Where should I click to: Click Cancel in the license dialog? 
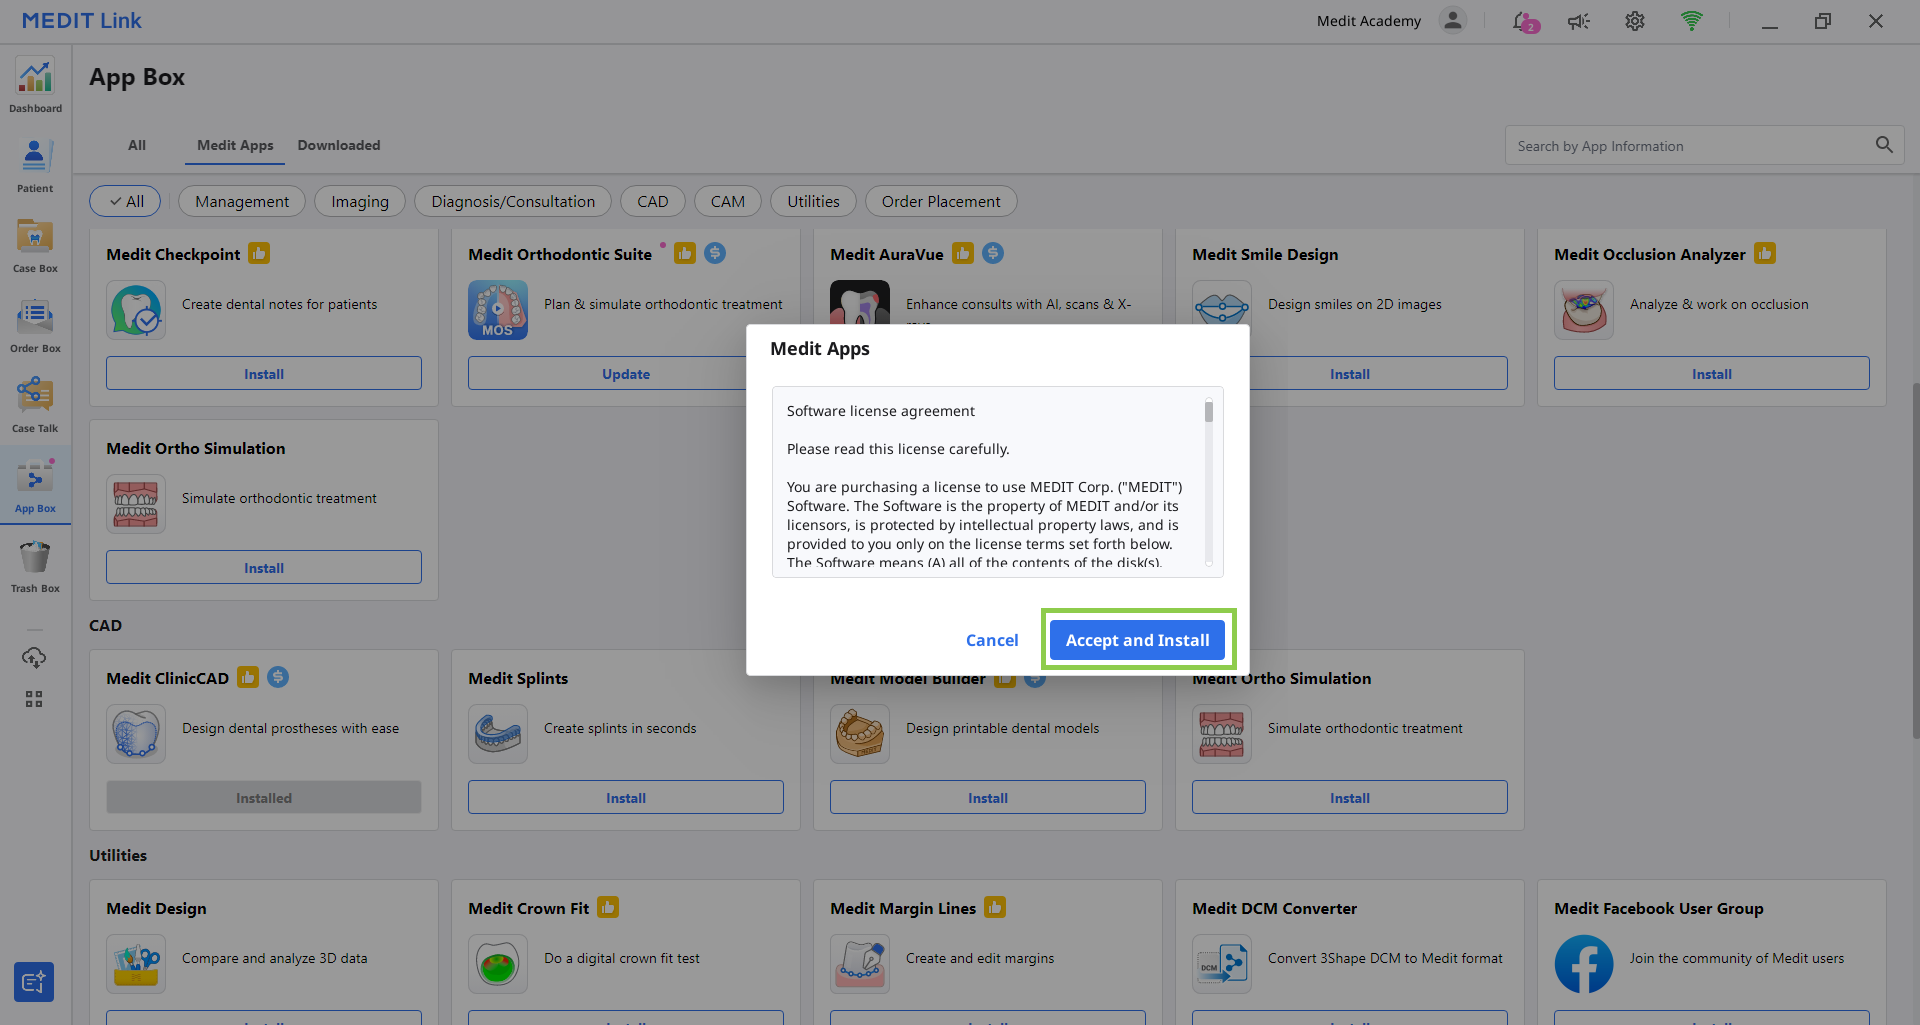[992, 640]
